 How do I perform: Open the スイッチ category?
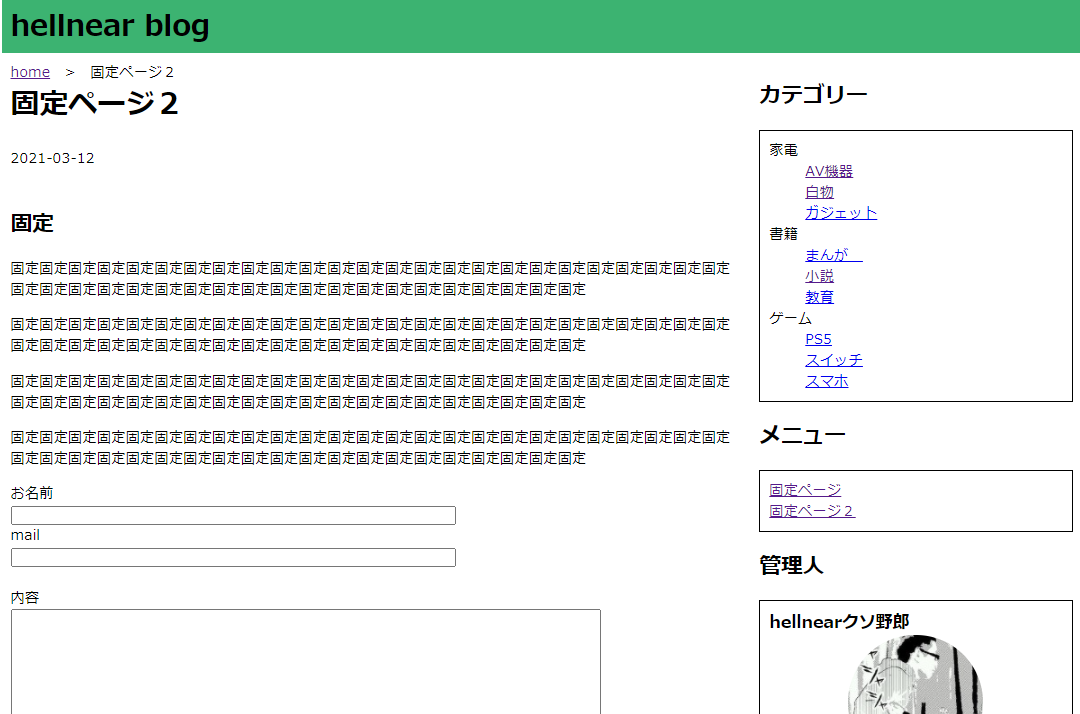point(833,360)
